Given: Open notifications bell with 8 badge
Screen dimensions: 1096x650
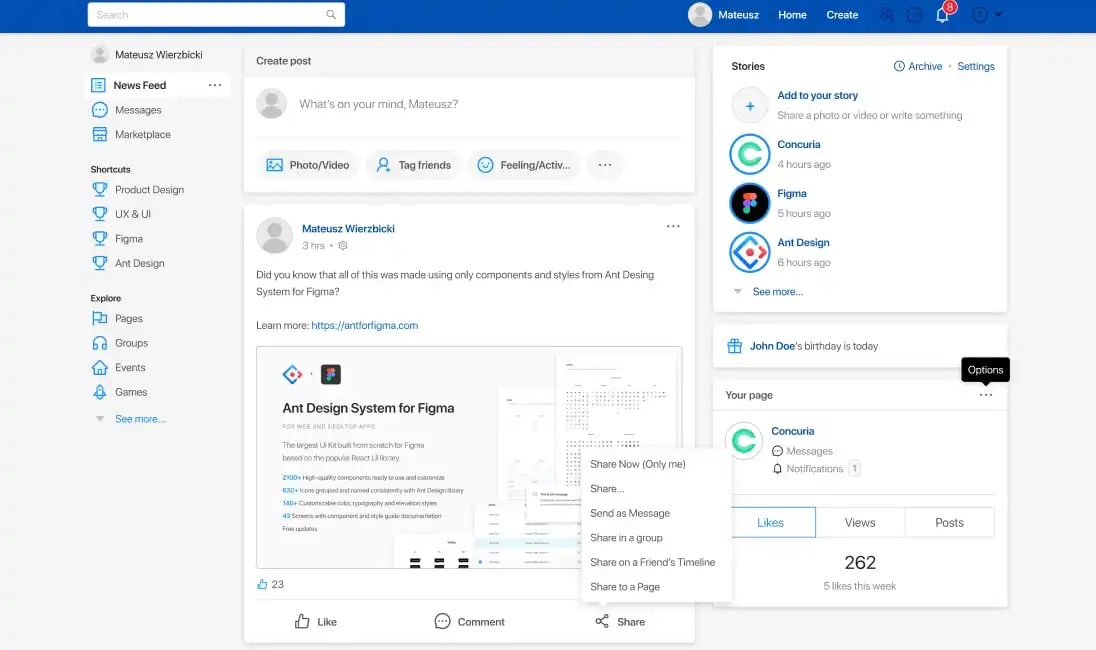Looking at the screenshot, I should click(943, 15).
